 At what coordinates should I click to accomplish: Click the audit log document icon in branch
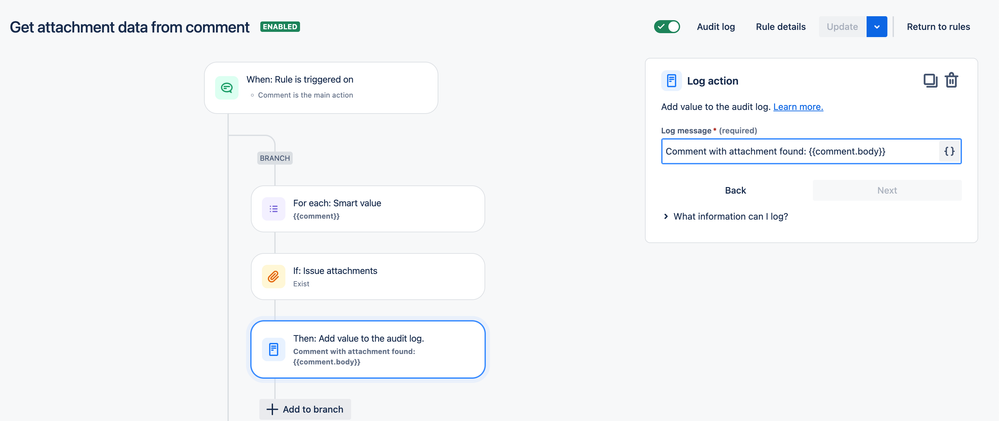pyautogui.click(x=273, y=349)
